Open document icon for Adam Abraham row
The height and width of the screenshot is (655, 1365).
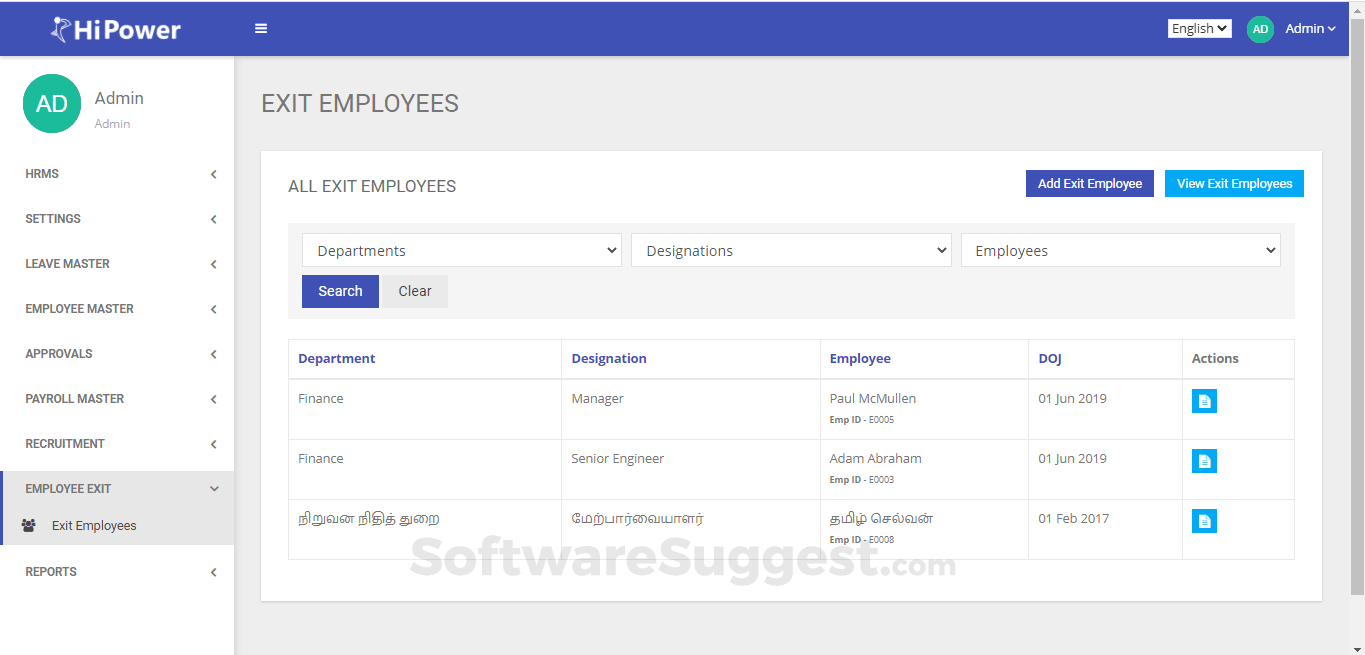point(1204,461)
